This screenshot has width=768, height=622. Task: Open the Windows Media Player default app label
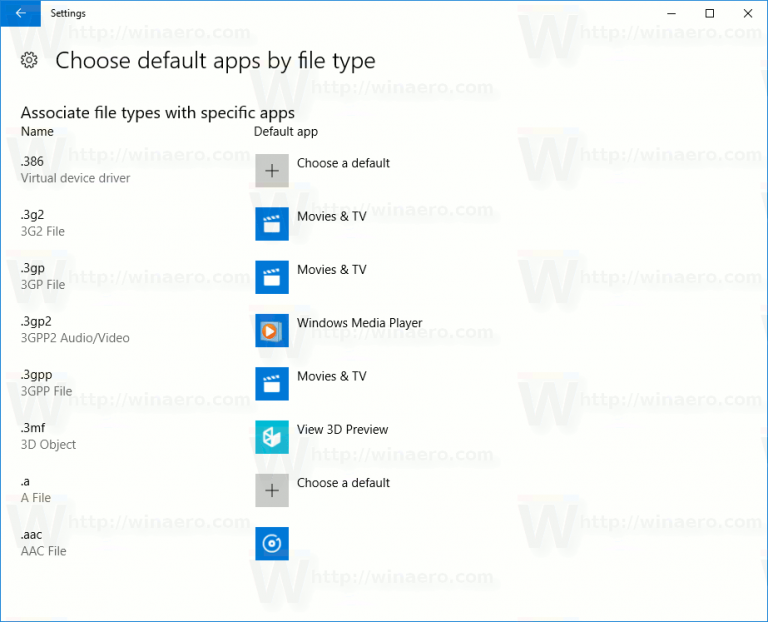tap(359, 323)
